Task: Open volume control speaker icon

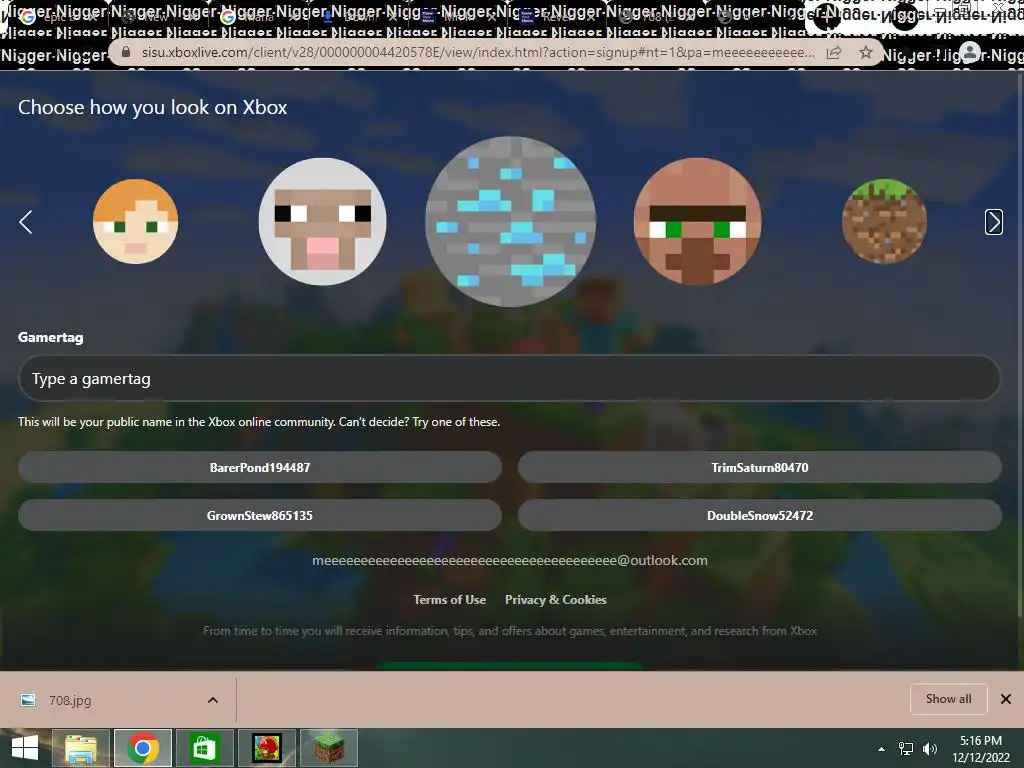Action: click(930, 749)
